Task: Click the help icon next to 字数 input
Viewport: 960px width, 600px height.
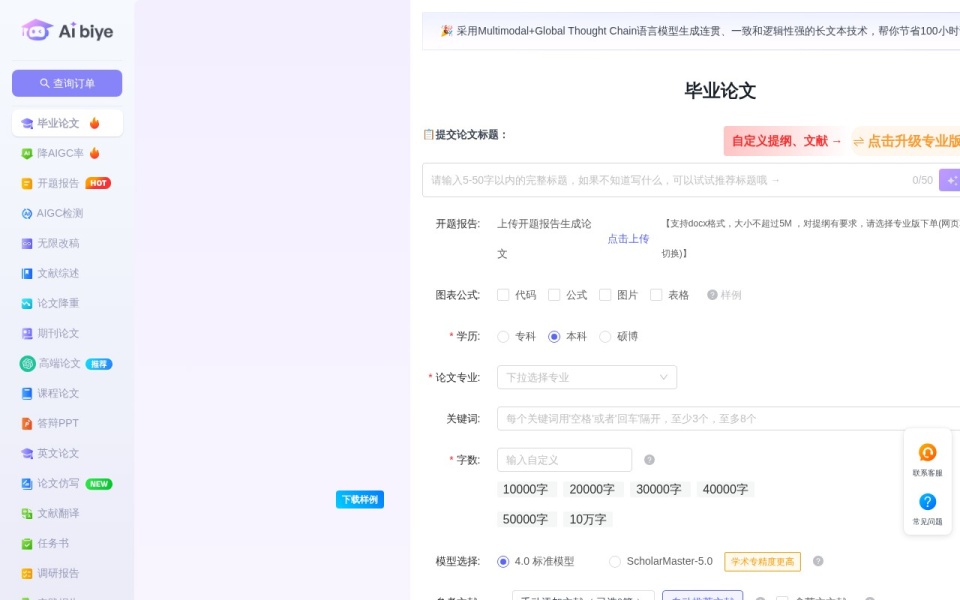Action: [x=649, y=459]
